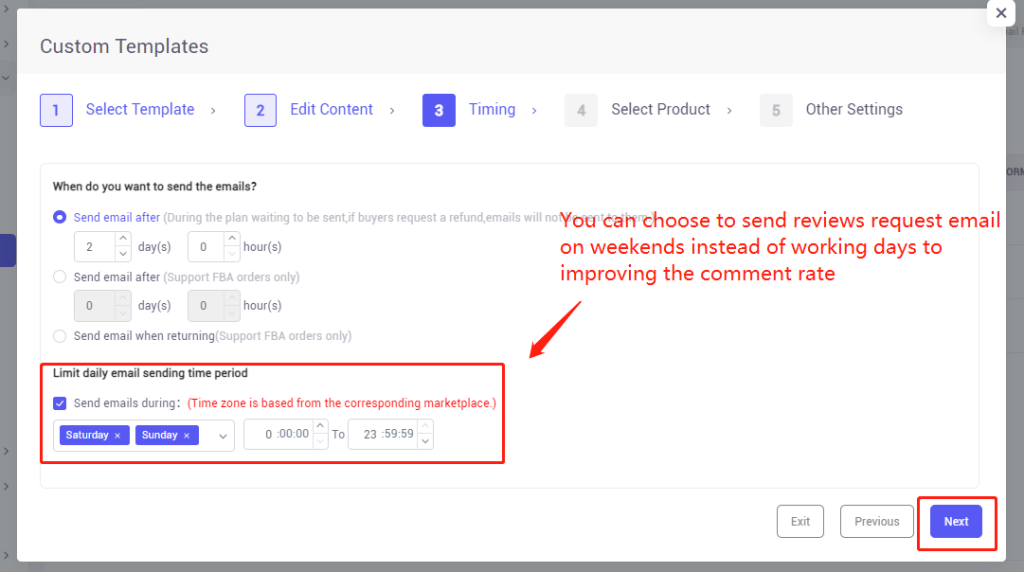
Task: Increase the enabled hours value
Action: pyautogui.click(x=232, y=239)
